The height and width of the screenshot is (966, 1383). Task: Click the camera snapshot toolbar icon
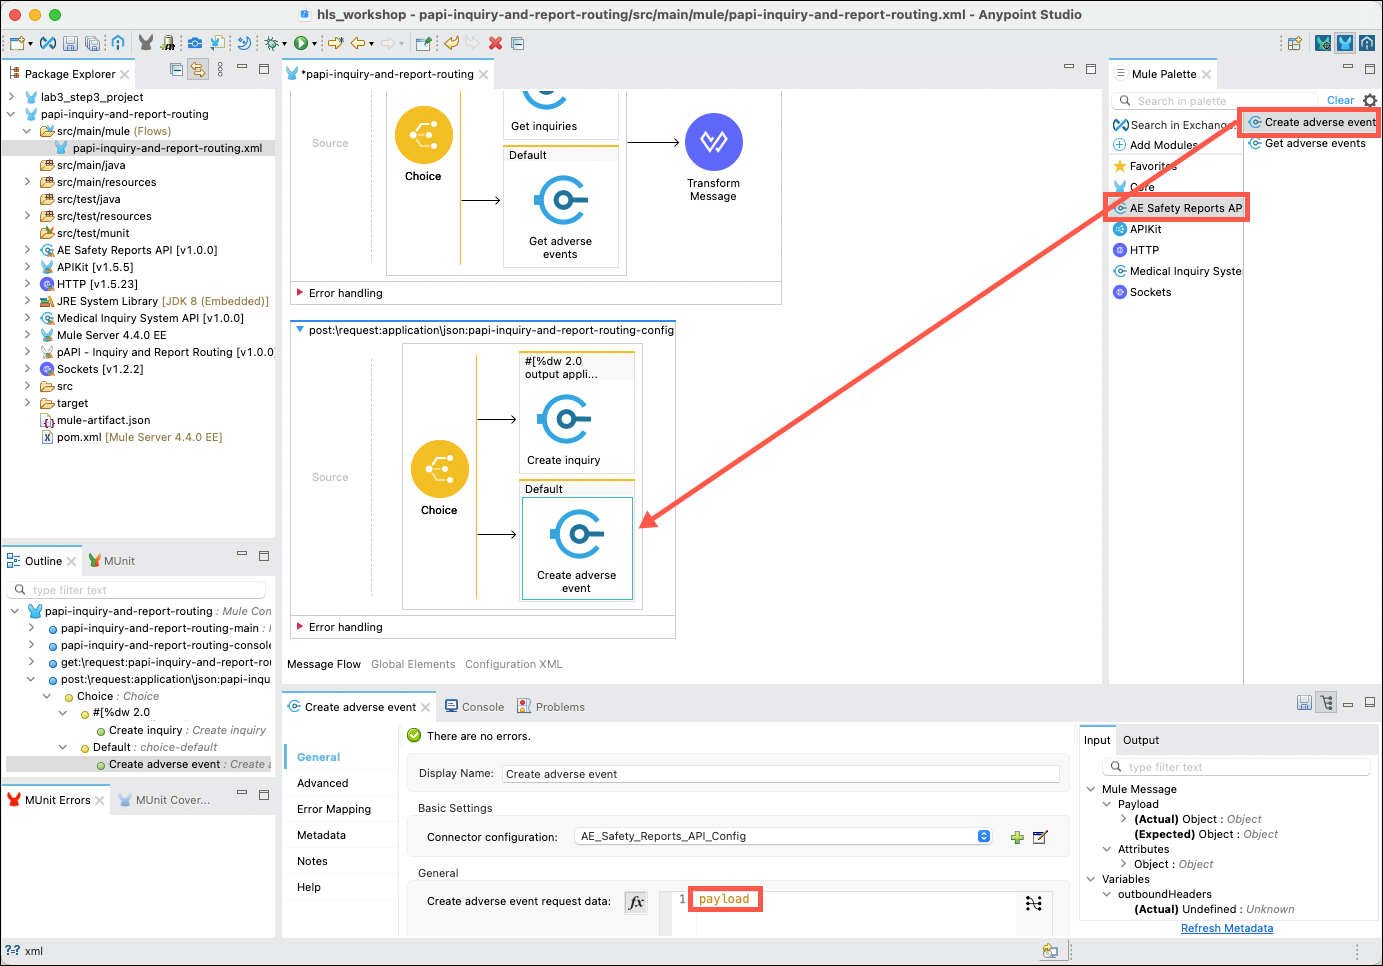click(195, 43)
